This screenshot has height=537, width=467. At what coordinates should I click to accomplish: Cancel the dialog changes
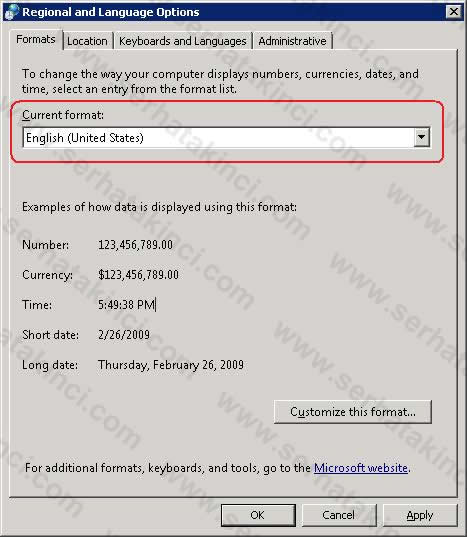[339, 515]
